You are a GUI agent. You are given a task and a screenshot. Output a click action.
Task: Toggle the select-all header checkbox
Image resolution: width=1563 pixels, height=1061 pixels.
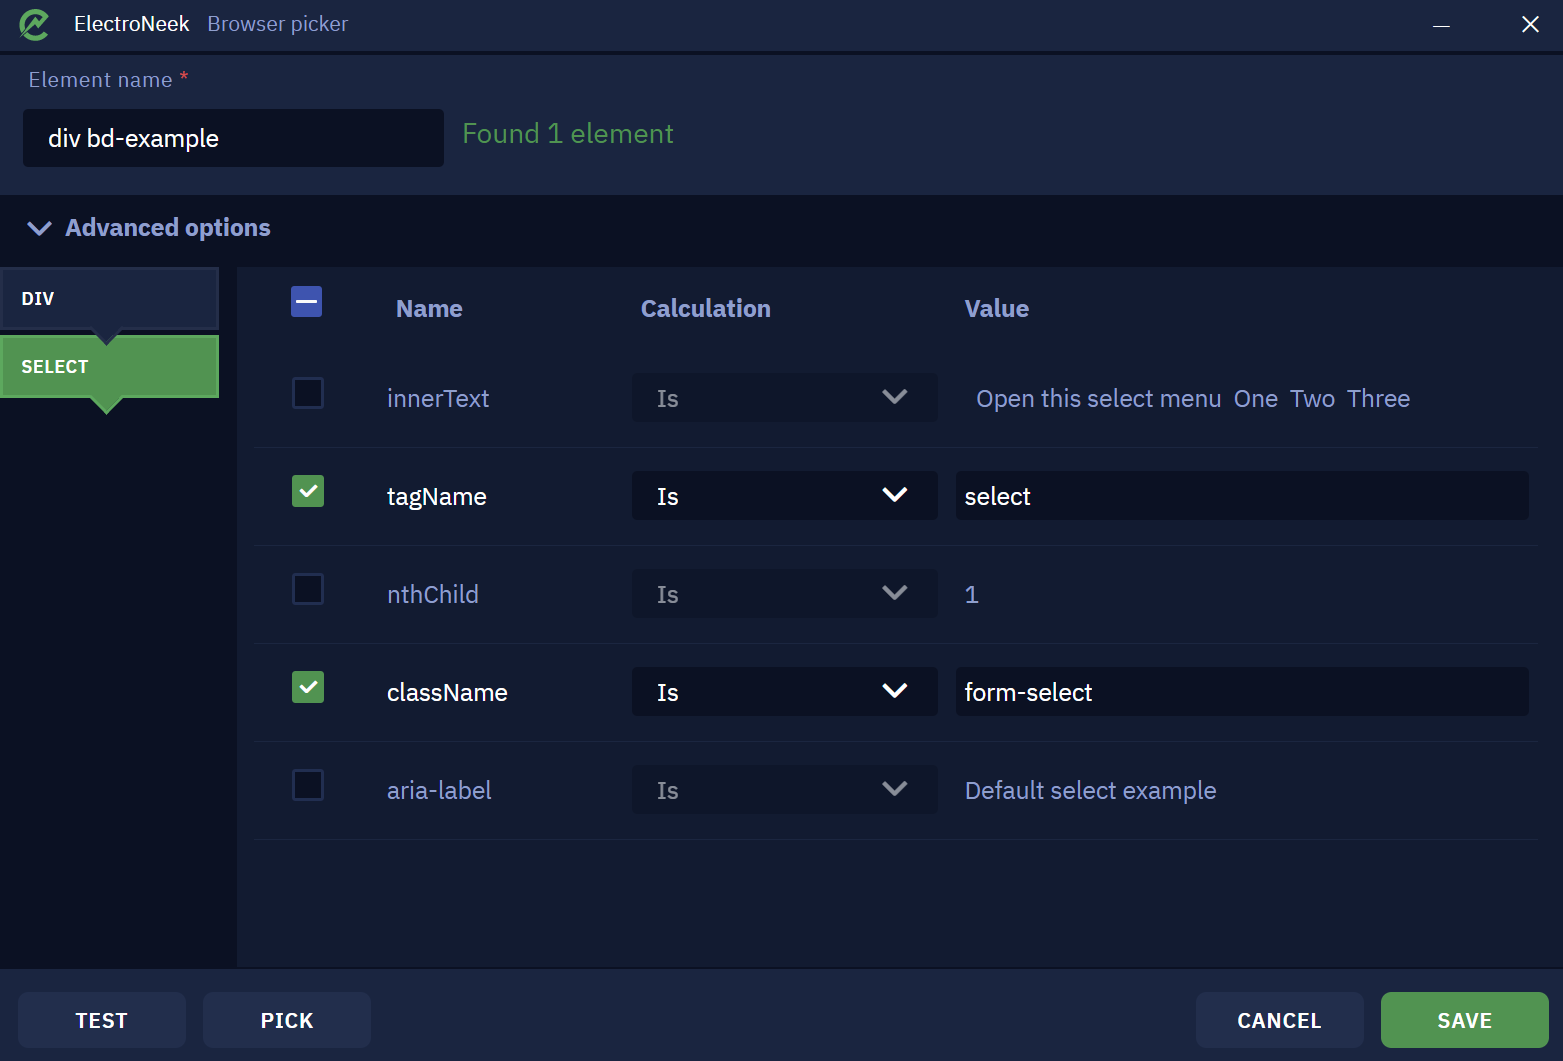pyautogui.click(x=307, y=301)
